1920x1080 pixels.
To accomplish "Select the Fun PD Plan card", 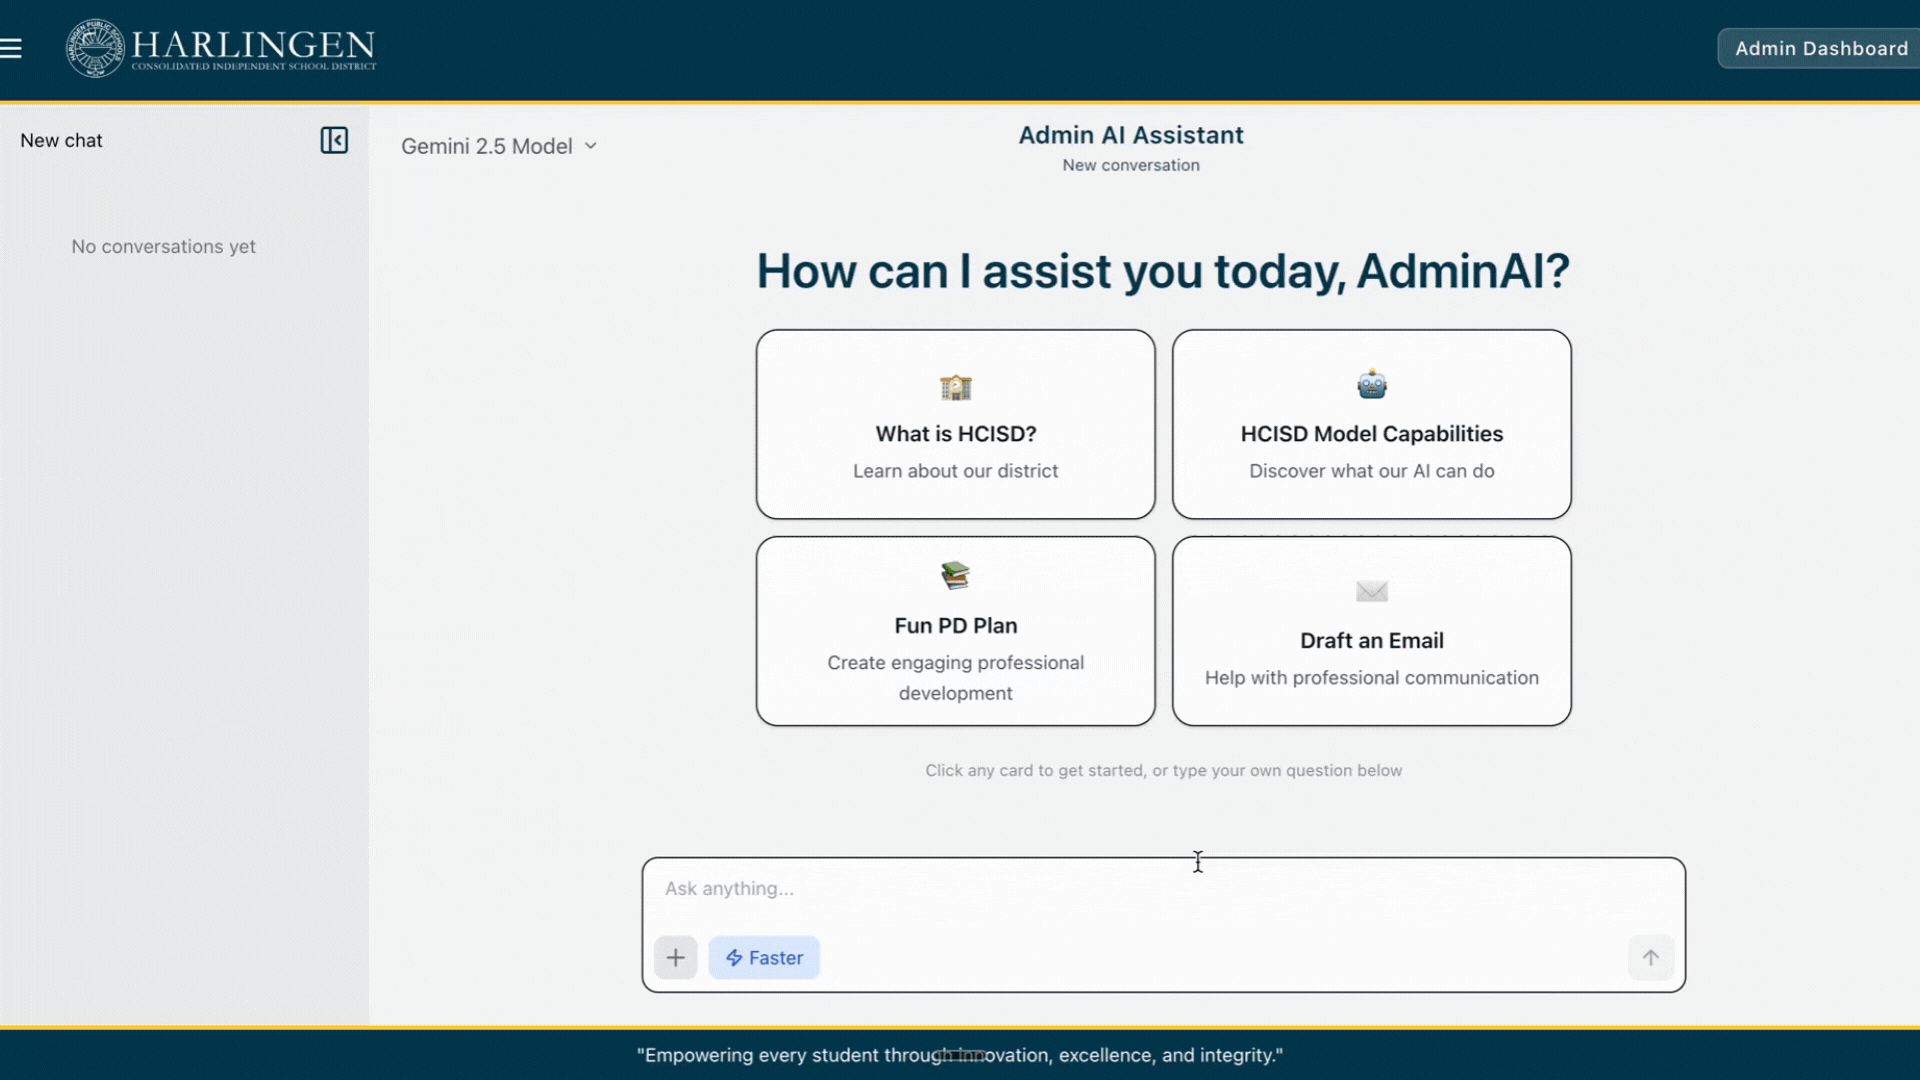I will [x=955, y=631].
